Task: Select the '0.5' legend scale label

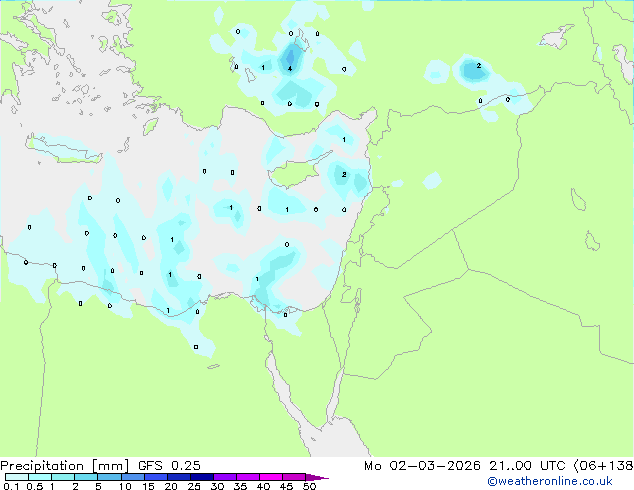Action: 35,486
